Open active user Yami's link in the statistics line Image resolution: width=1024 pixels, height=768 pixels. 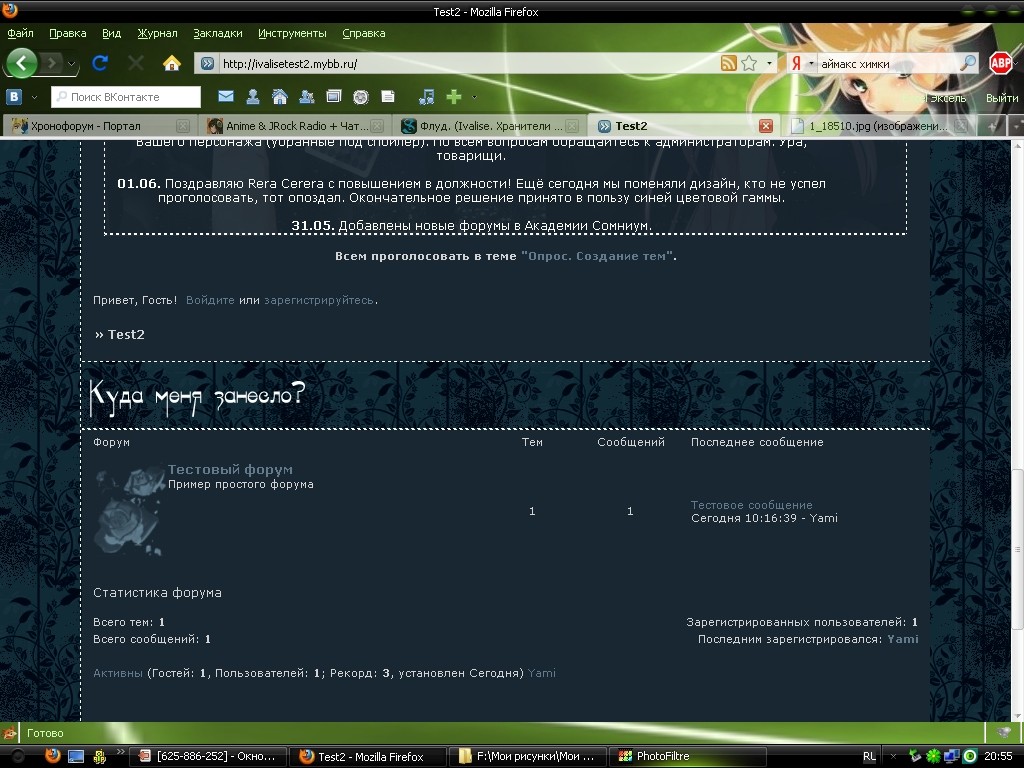point(541,673)
